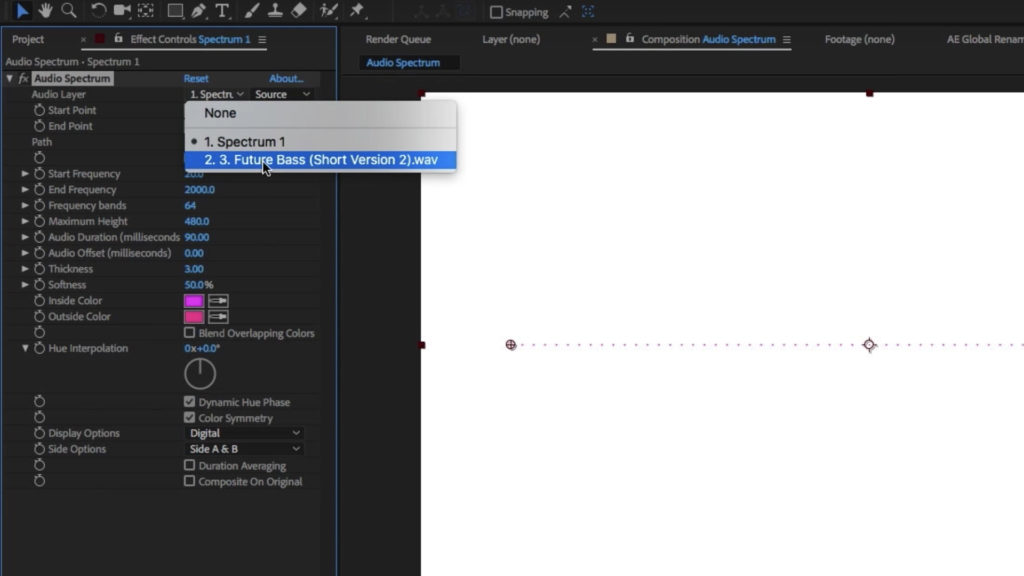Select the Roto Brush tool
1024x576 pixels.
click(328, 10)
